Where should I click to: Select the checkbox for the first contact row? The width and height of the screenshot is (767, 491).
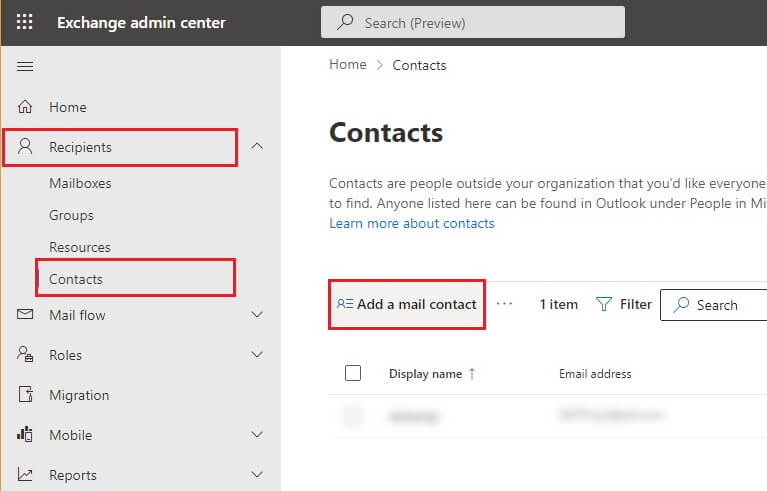tap(353, 417)
